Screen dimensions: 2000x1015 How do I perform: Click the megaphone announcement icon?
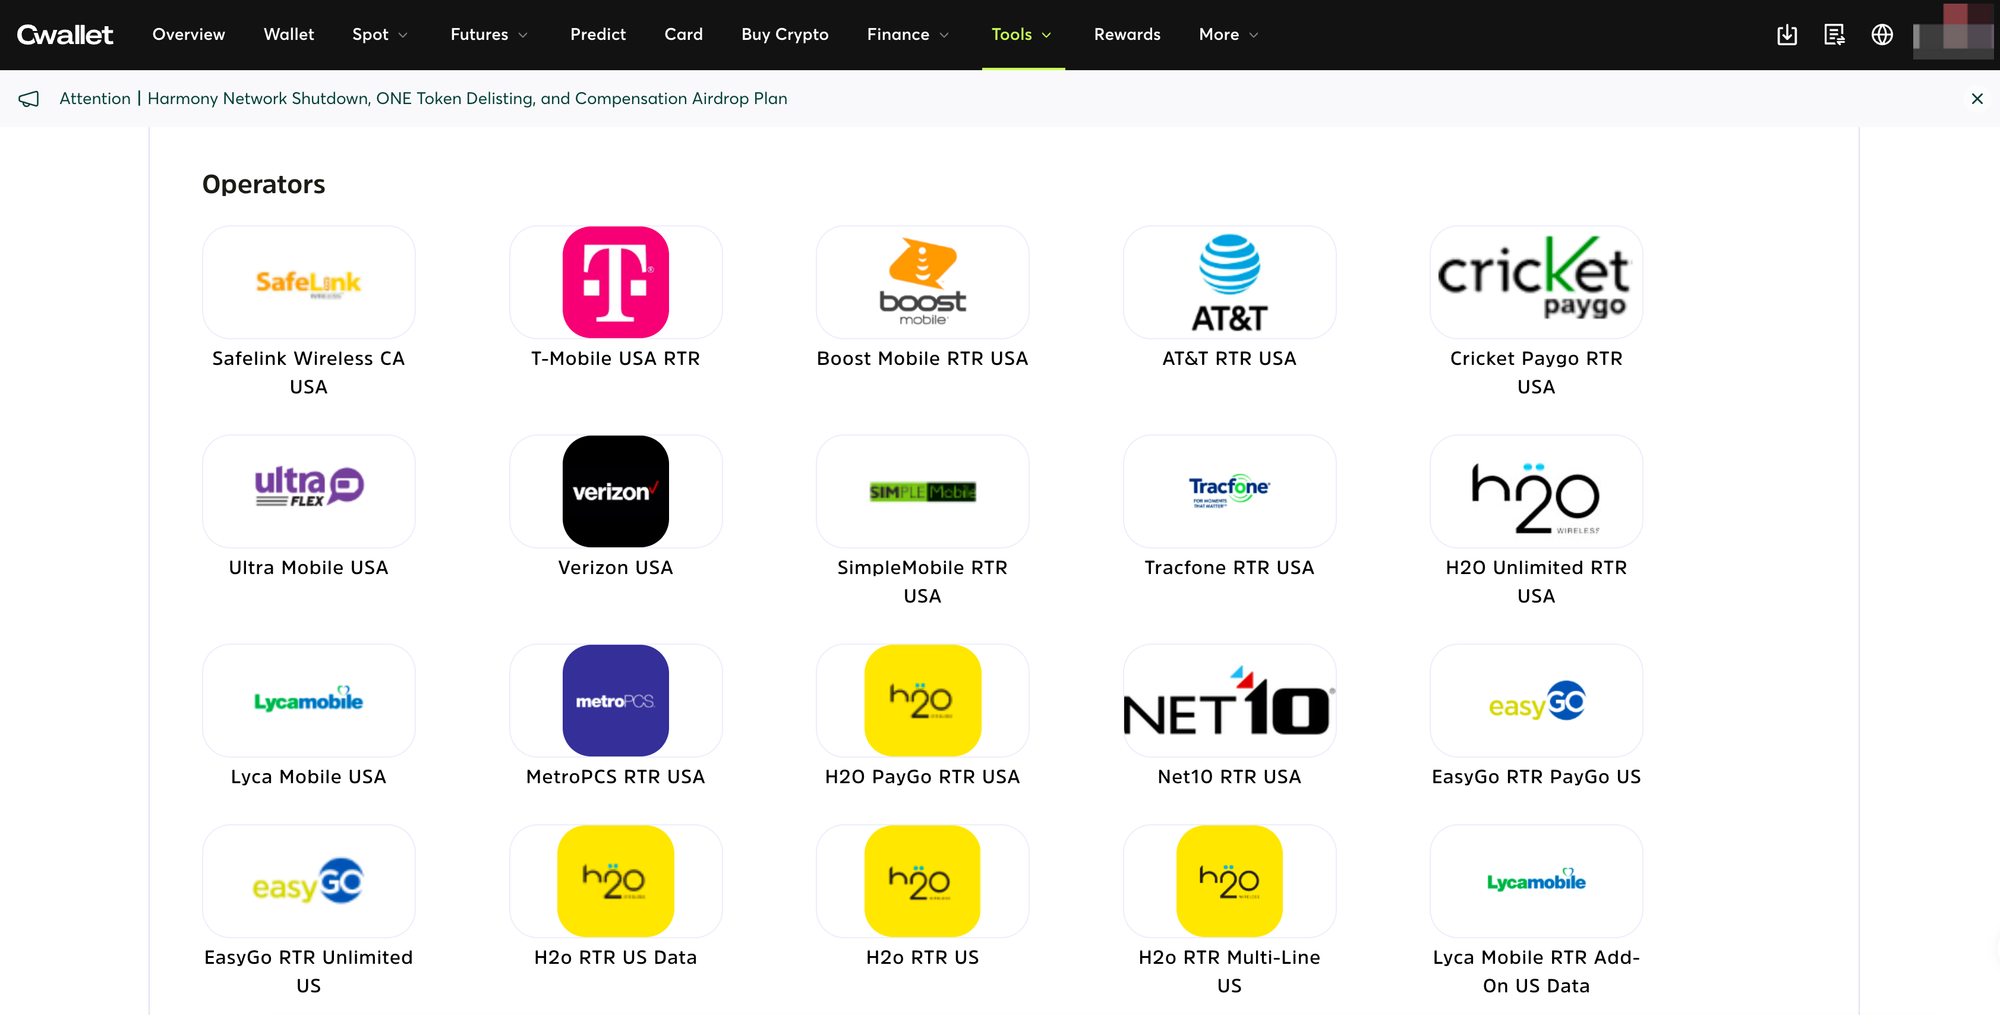tap(29, 99)
